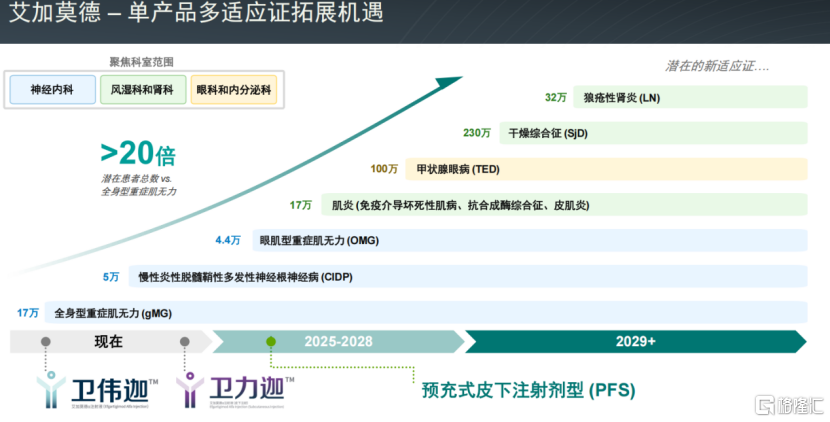Click the 2025-2028 timeline segment
Screen dimensions: 830x422
click(x=338, y=342)
